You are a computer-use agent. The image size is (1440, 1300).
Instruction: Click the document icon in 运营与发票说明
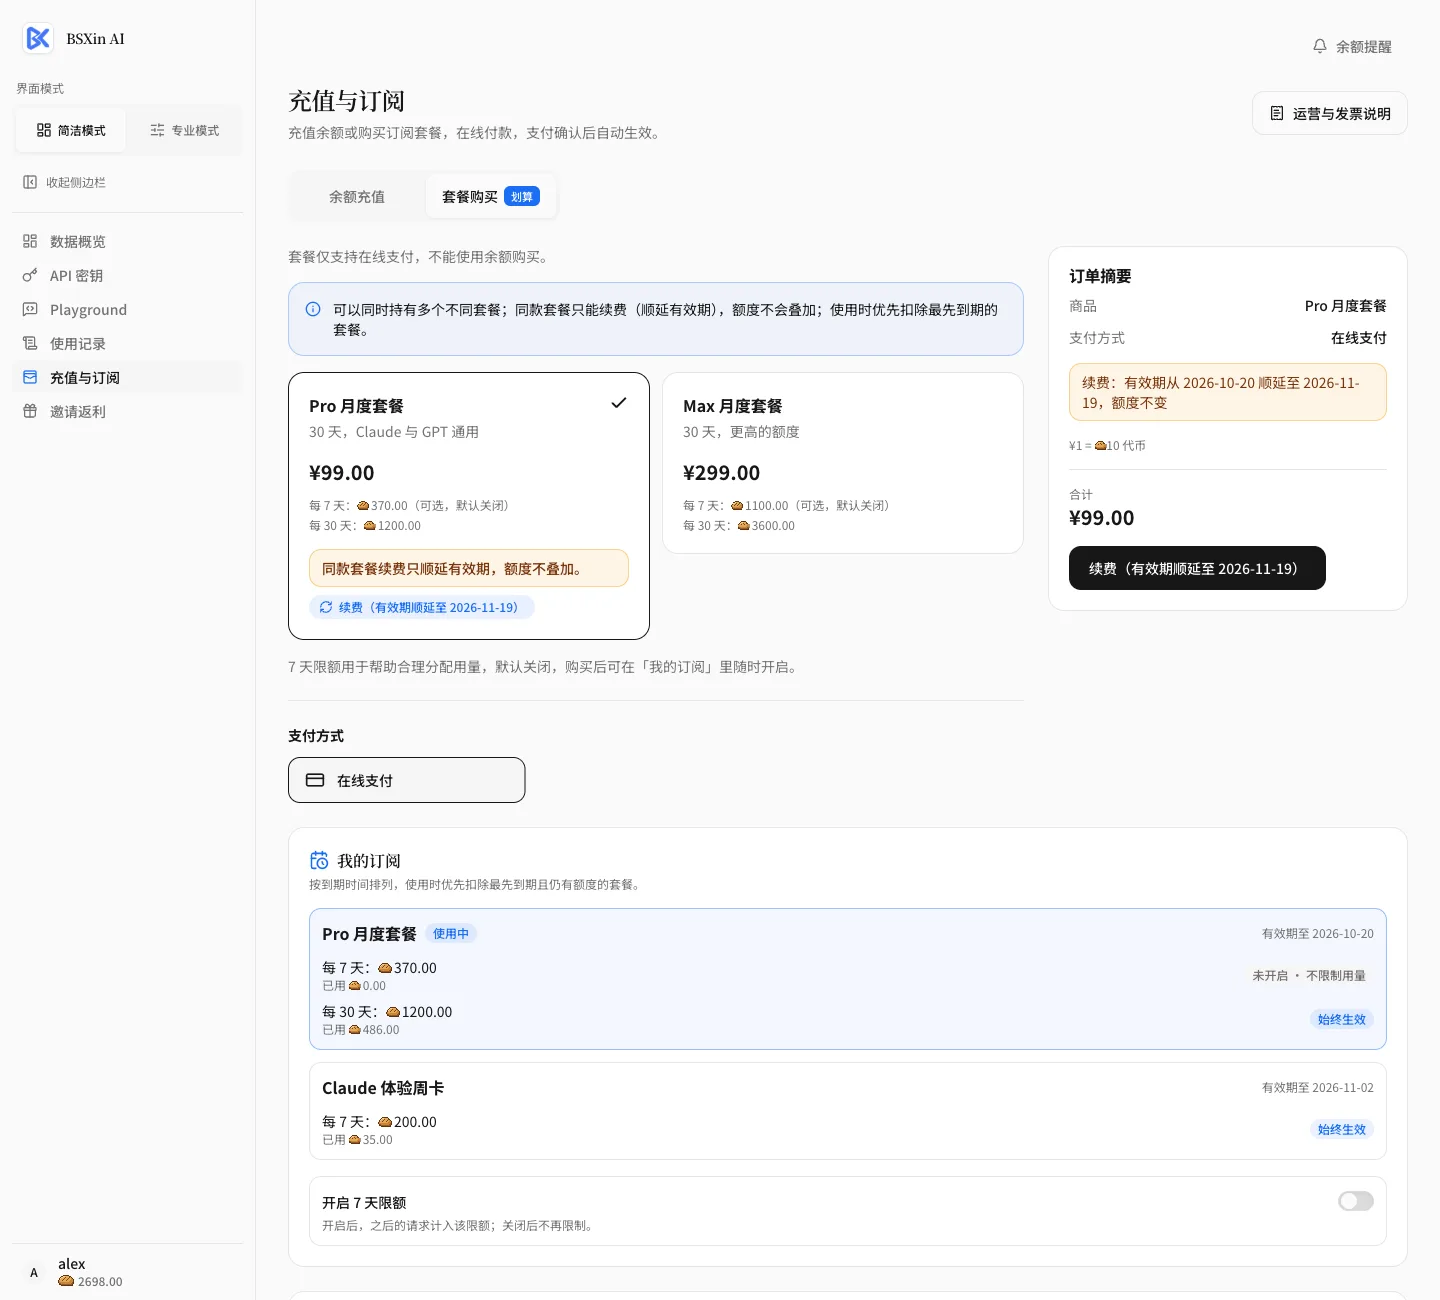[1277, 113]
